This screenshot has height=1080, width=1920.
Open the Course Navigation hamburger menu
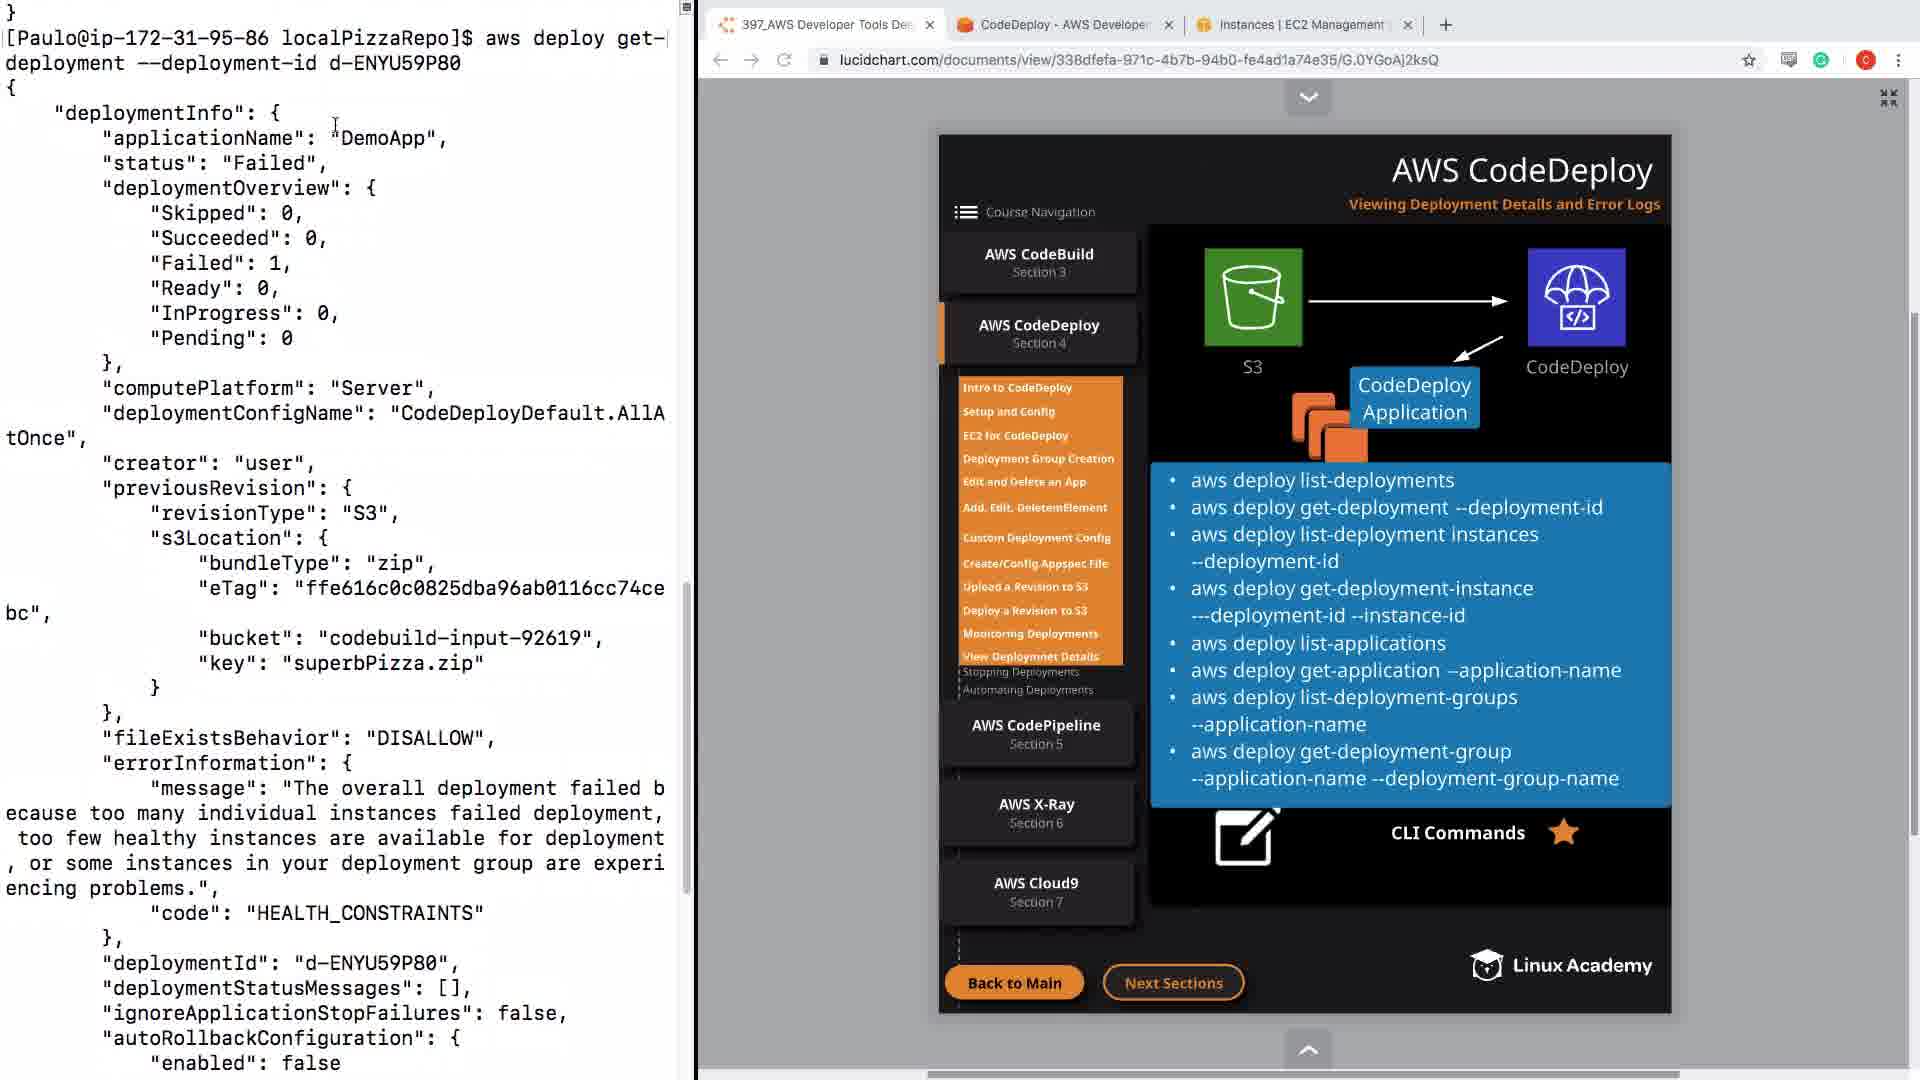coord(965,212)
